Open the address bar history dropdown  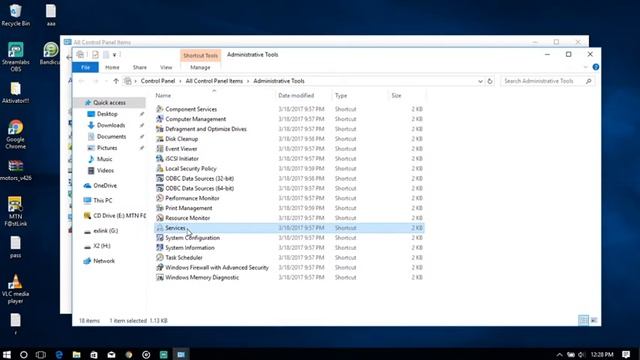pos(480,81)
